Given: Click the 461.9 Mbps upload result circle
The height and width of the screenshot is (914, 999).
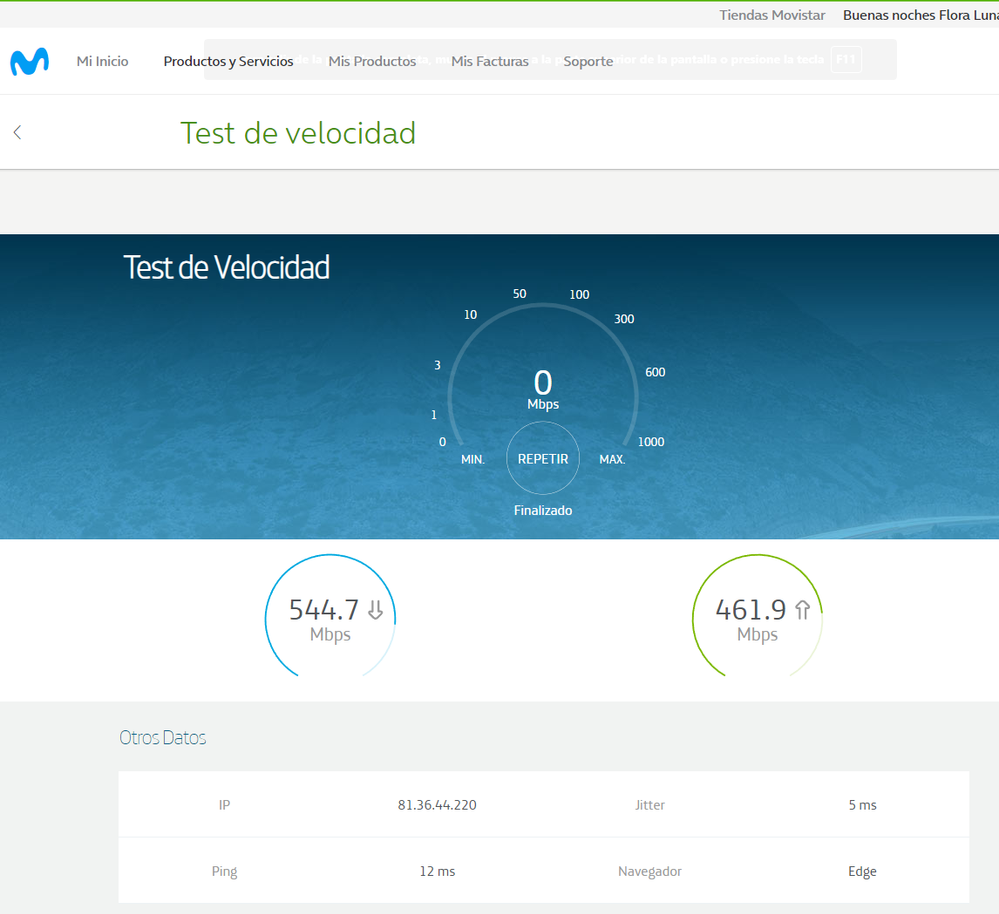Looking at the screenshot, I should 757,620.
